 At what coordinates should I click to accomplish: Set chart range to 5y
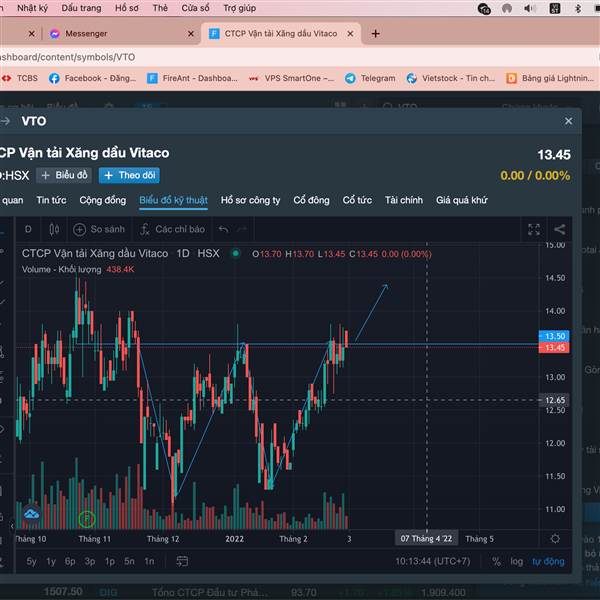tap(31, 561)
